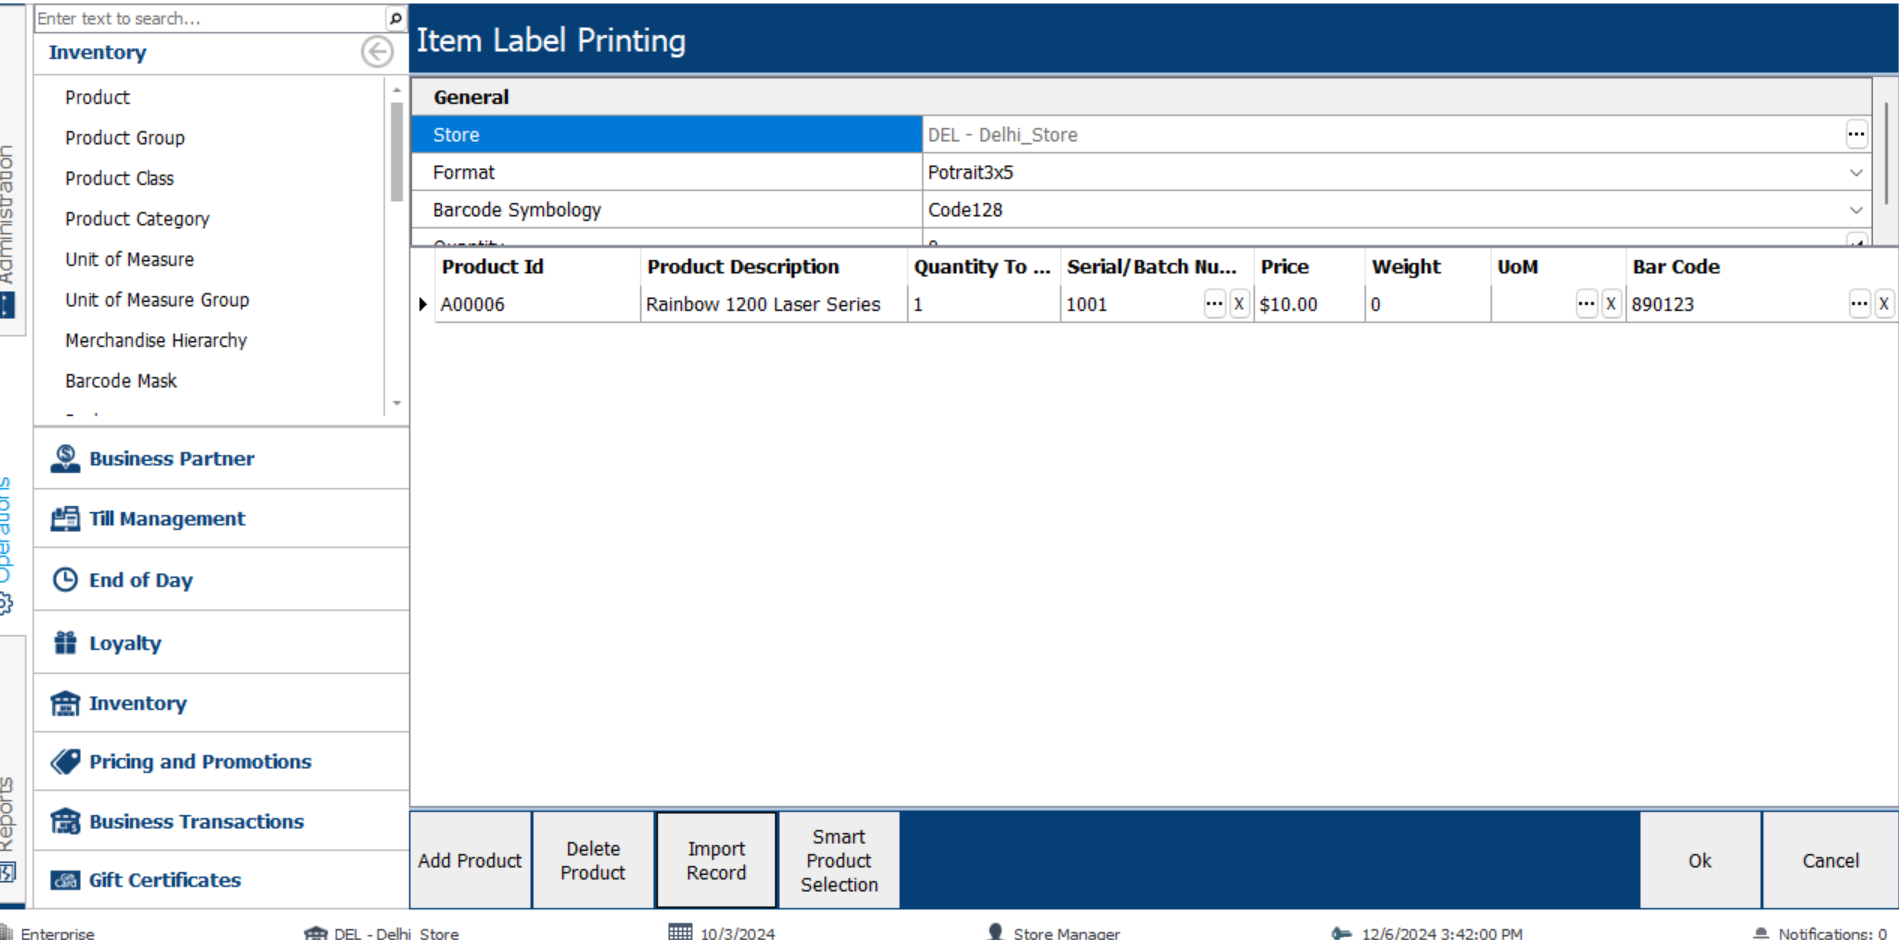This screenshot has height=940, width=1899.
Task: Click the search magnifier icon
Action: click(395, 18)
